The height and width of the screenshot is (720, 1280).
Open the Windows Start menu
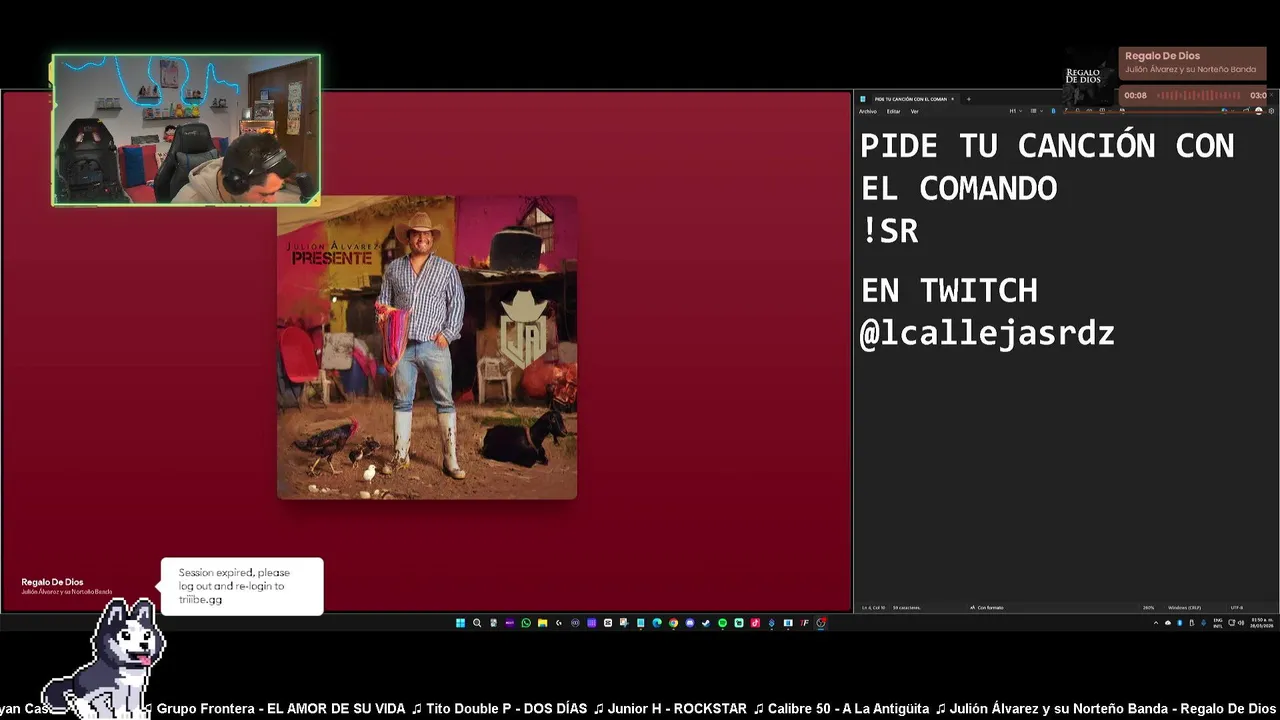(x=460, y=623)
